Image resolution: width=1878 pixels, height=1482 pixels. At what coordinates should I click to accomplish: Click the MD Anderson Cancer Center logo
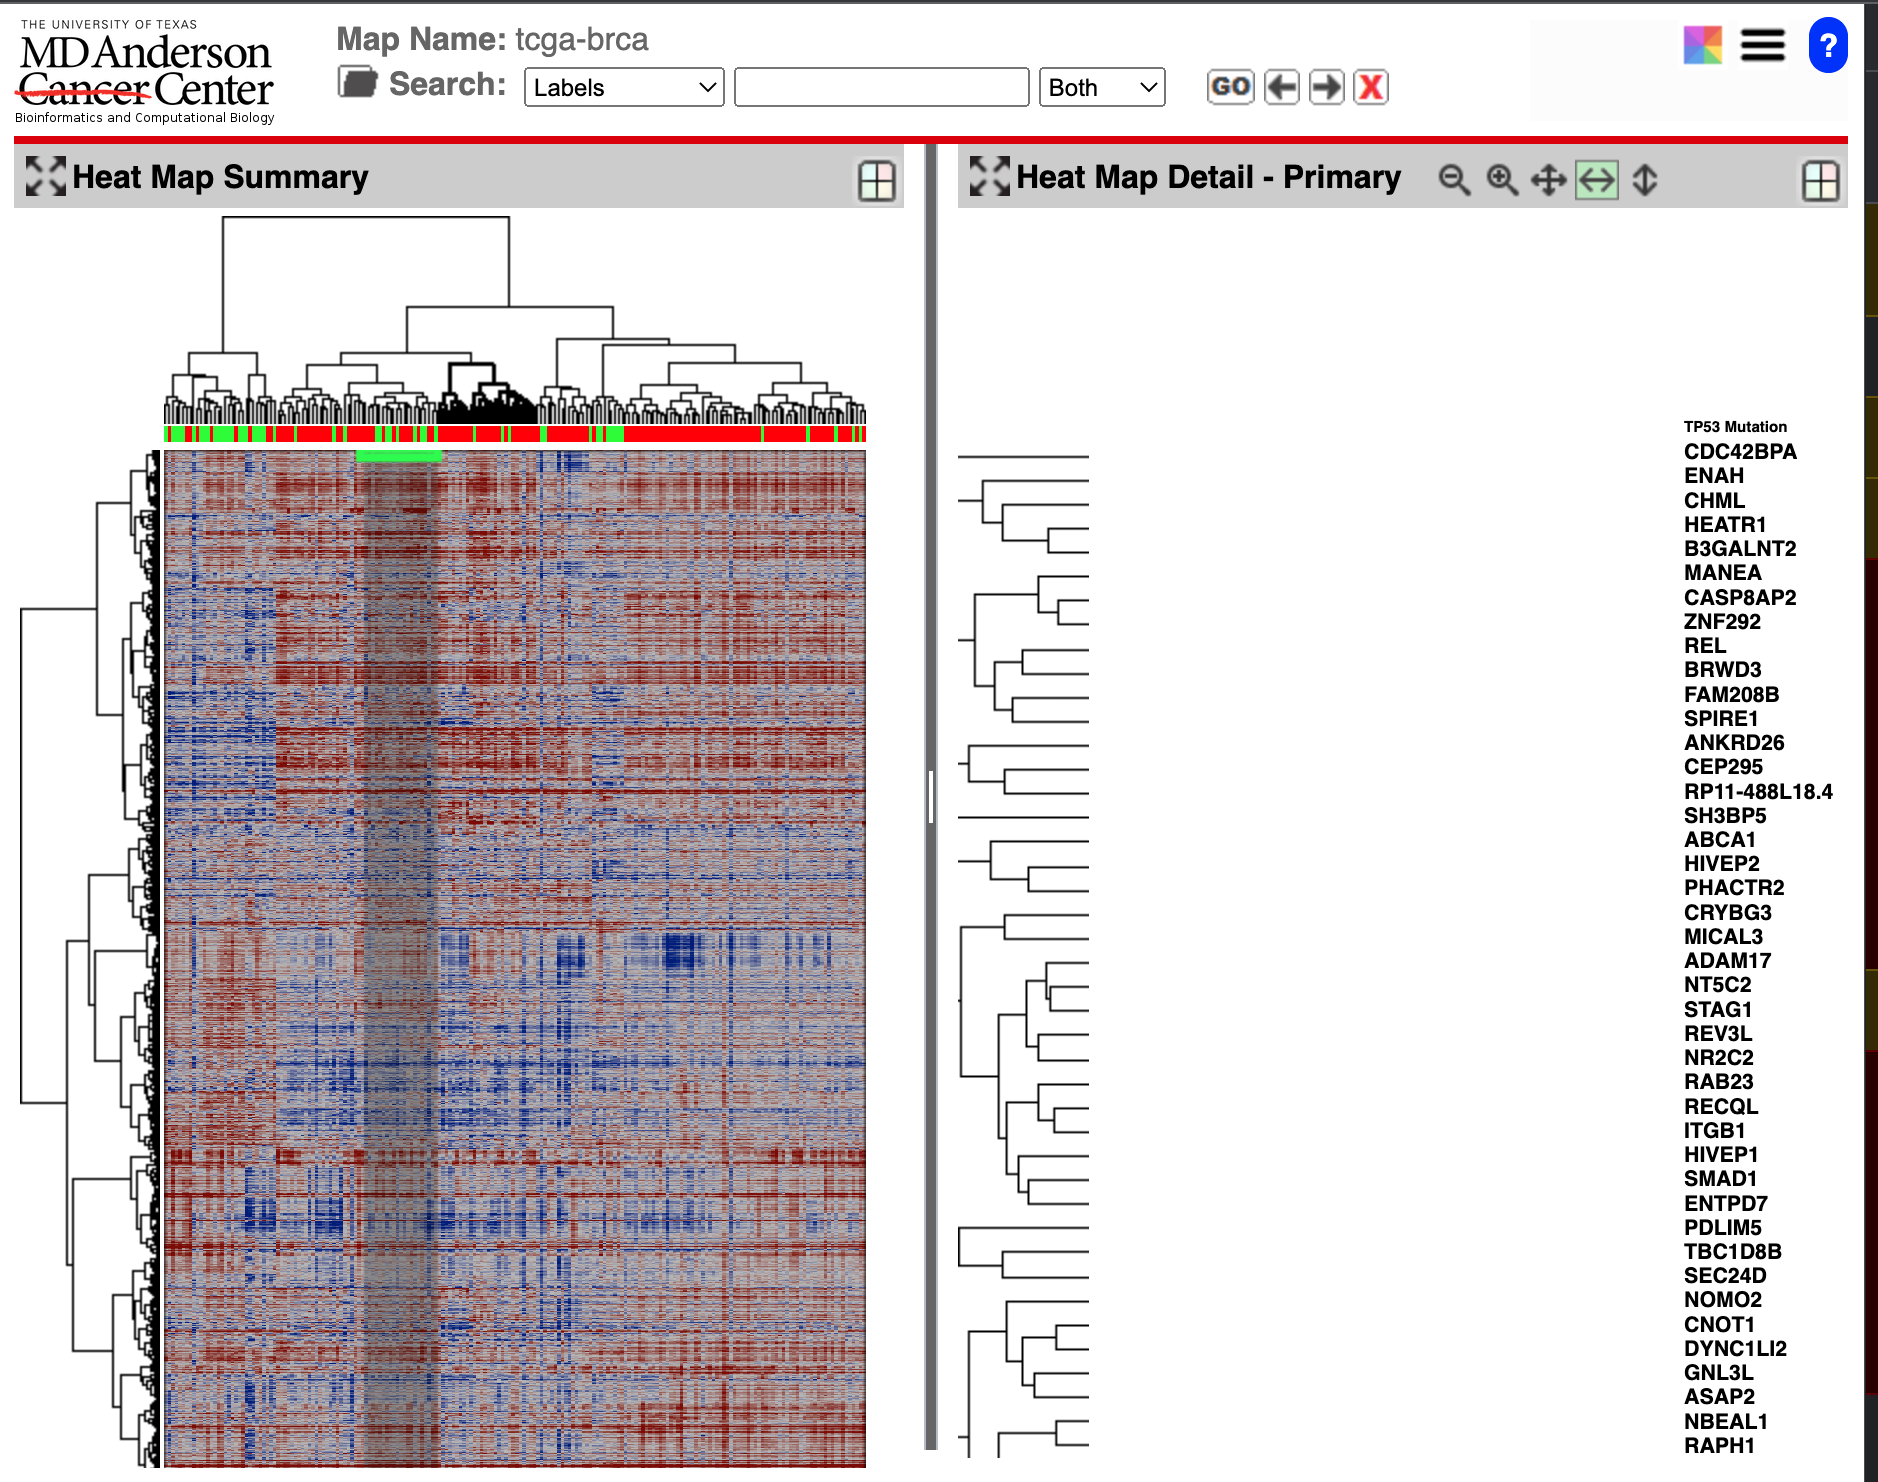[146, 72]
